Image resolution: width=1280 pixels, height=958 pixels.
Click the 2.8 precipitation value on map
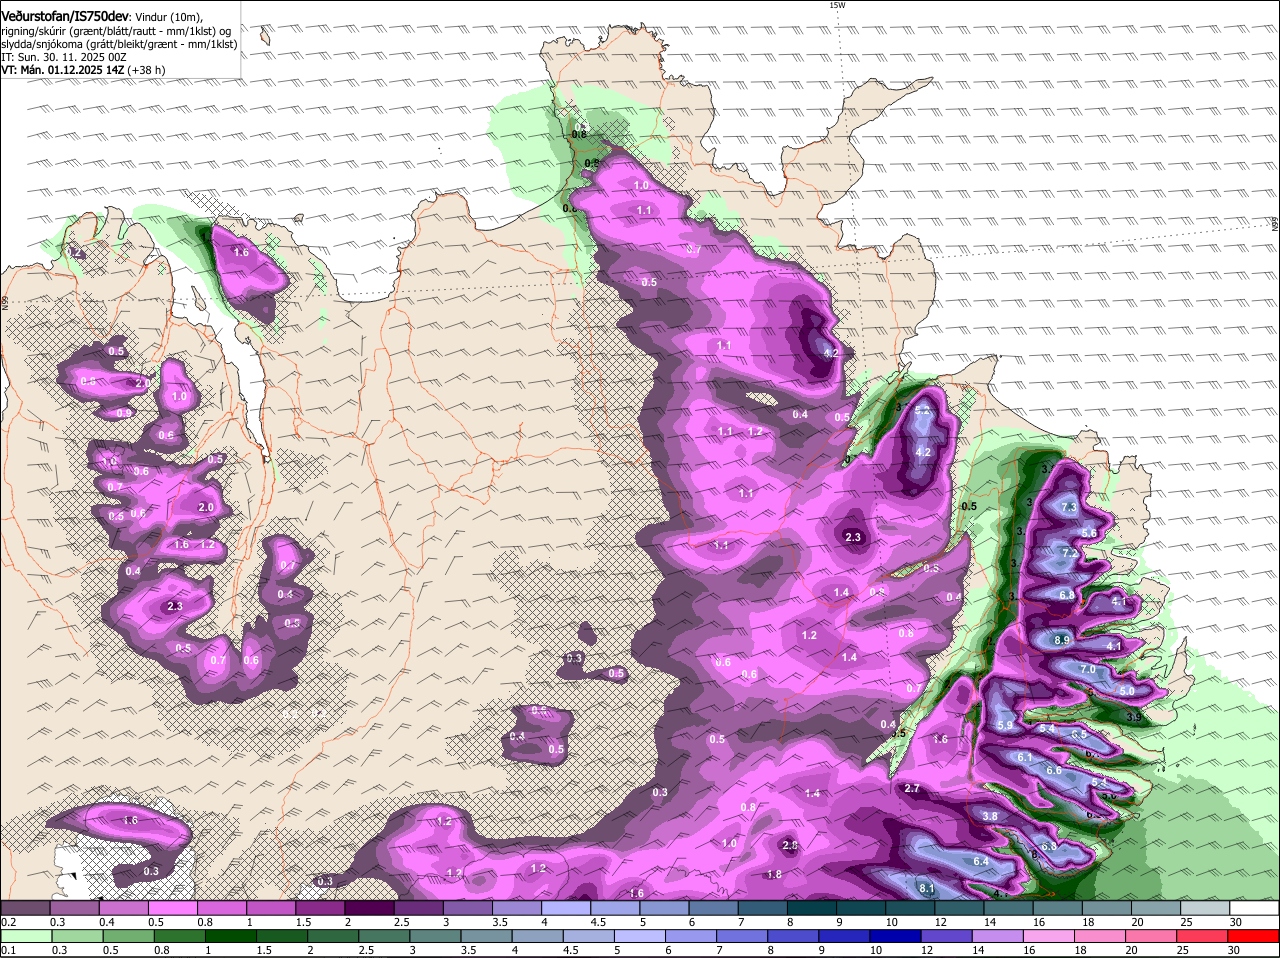click(790, 845)
